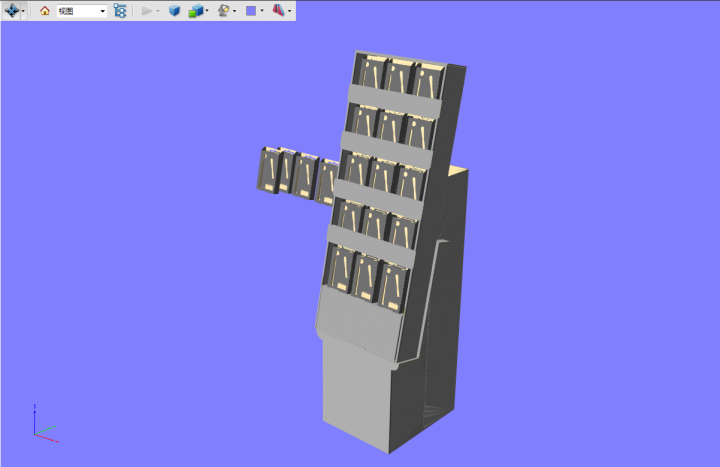Open the Model Render Mode dropdown arrow
This screenshot has width=720, height=467.
[207, 12]
